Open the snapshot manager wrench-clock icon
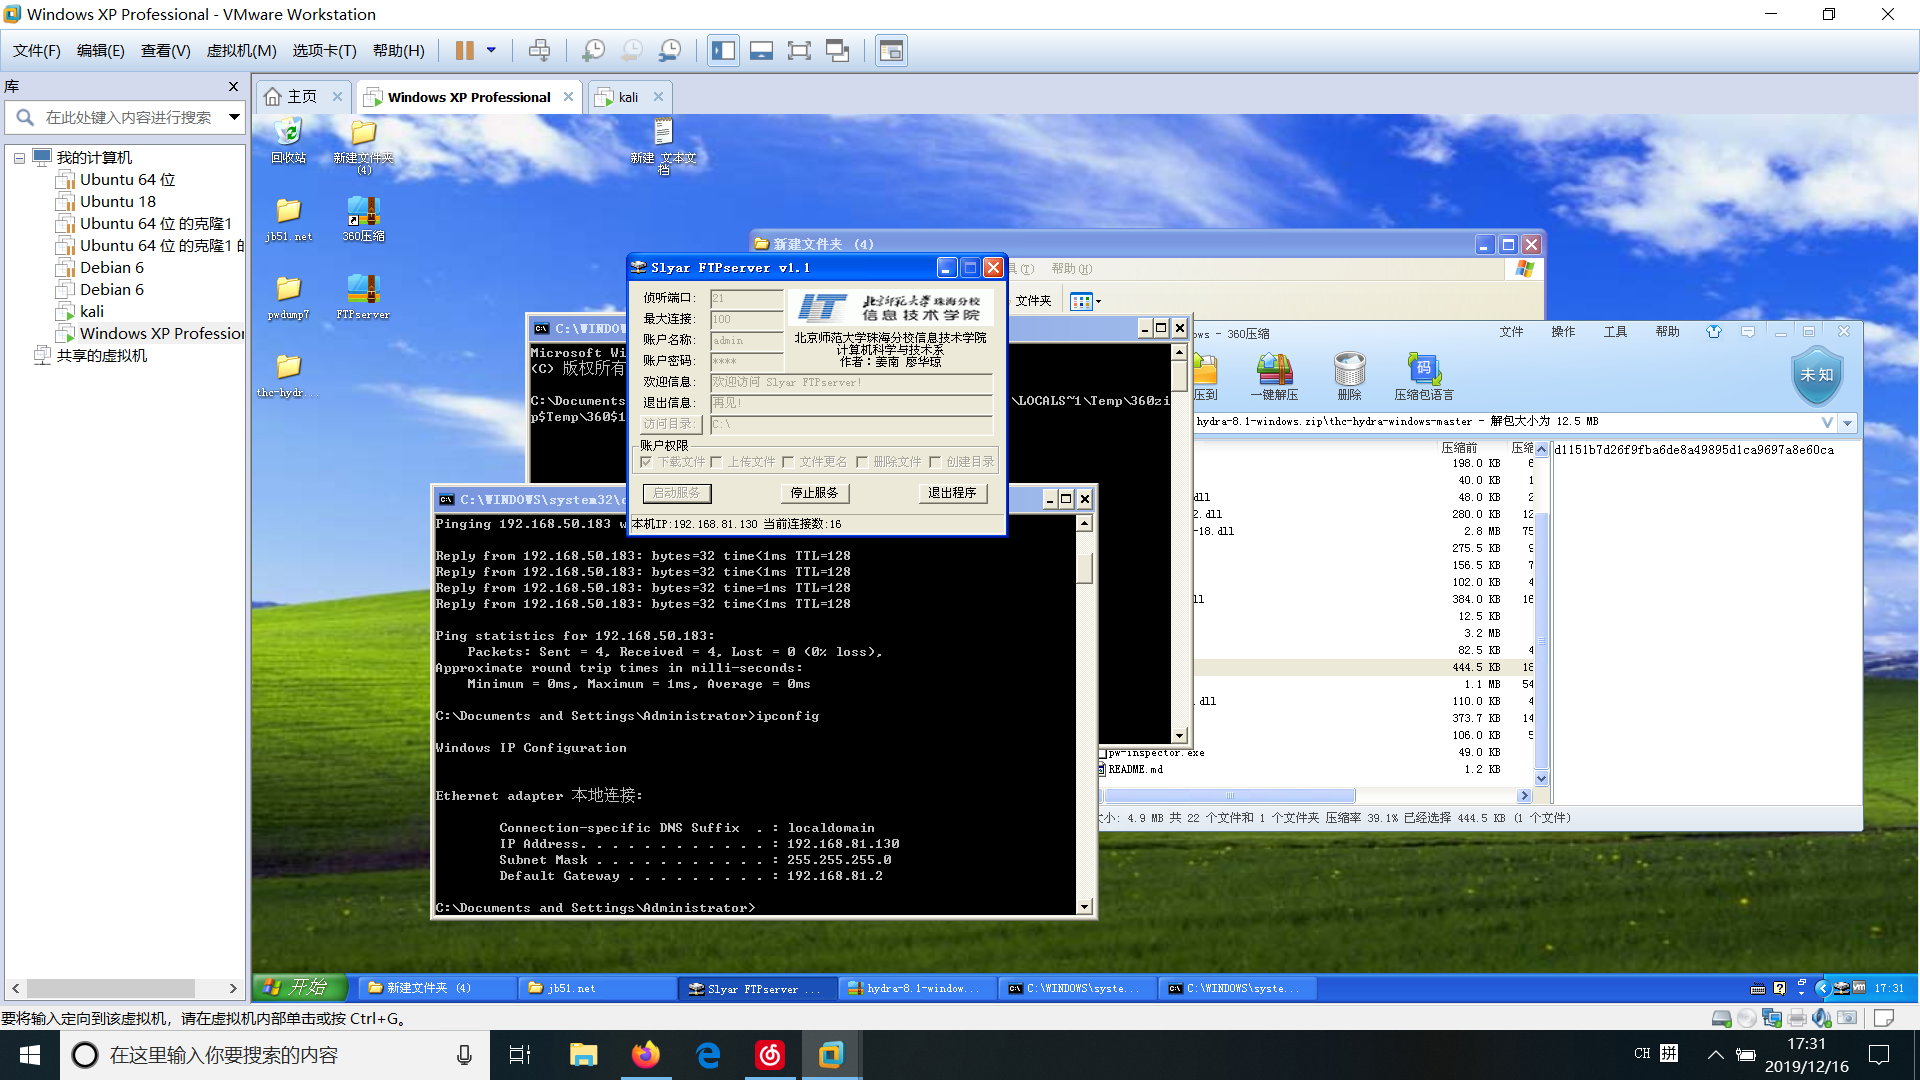 pyautogui.click(x=670, y=50)
